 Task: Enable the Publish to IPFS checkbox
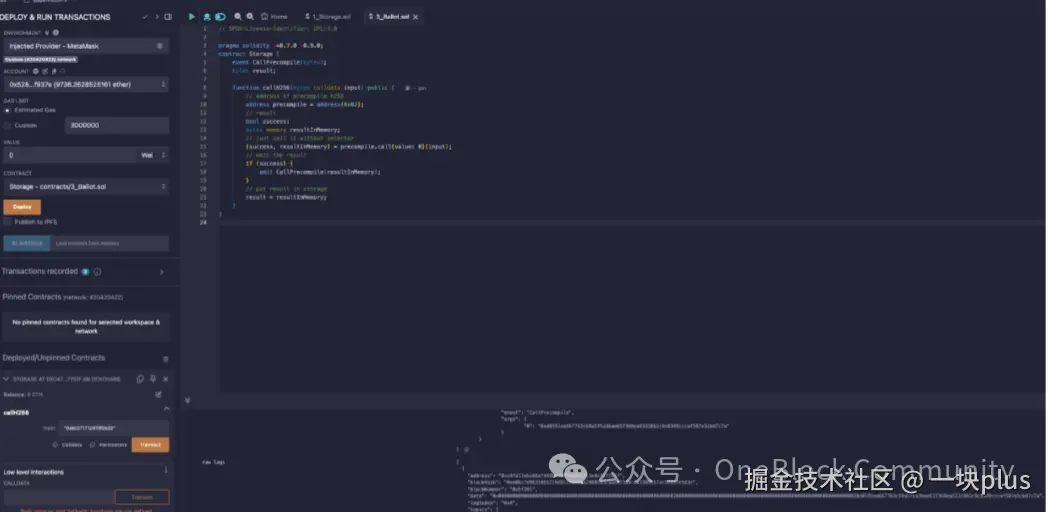[x=7, y=222]
